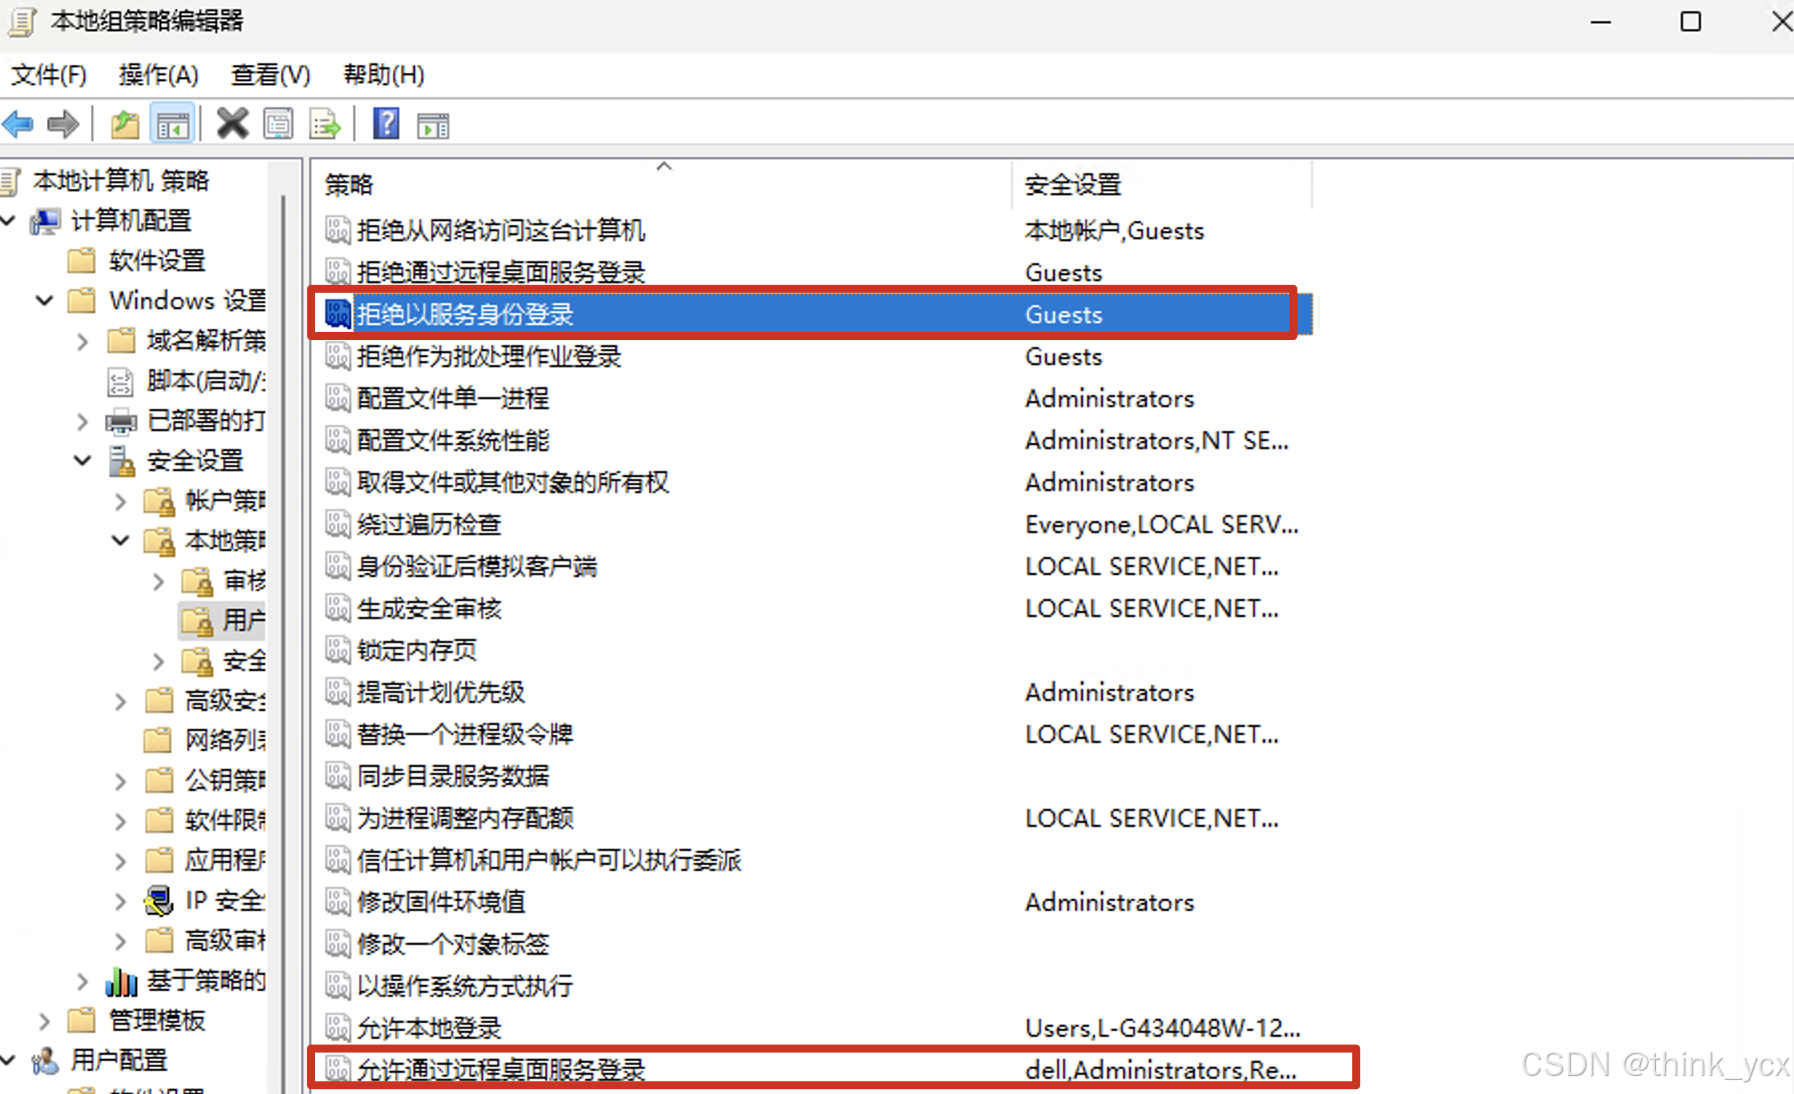Click the Export List toolbar icon

click(324, 124)
